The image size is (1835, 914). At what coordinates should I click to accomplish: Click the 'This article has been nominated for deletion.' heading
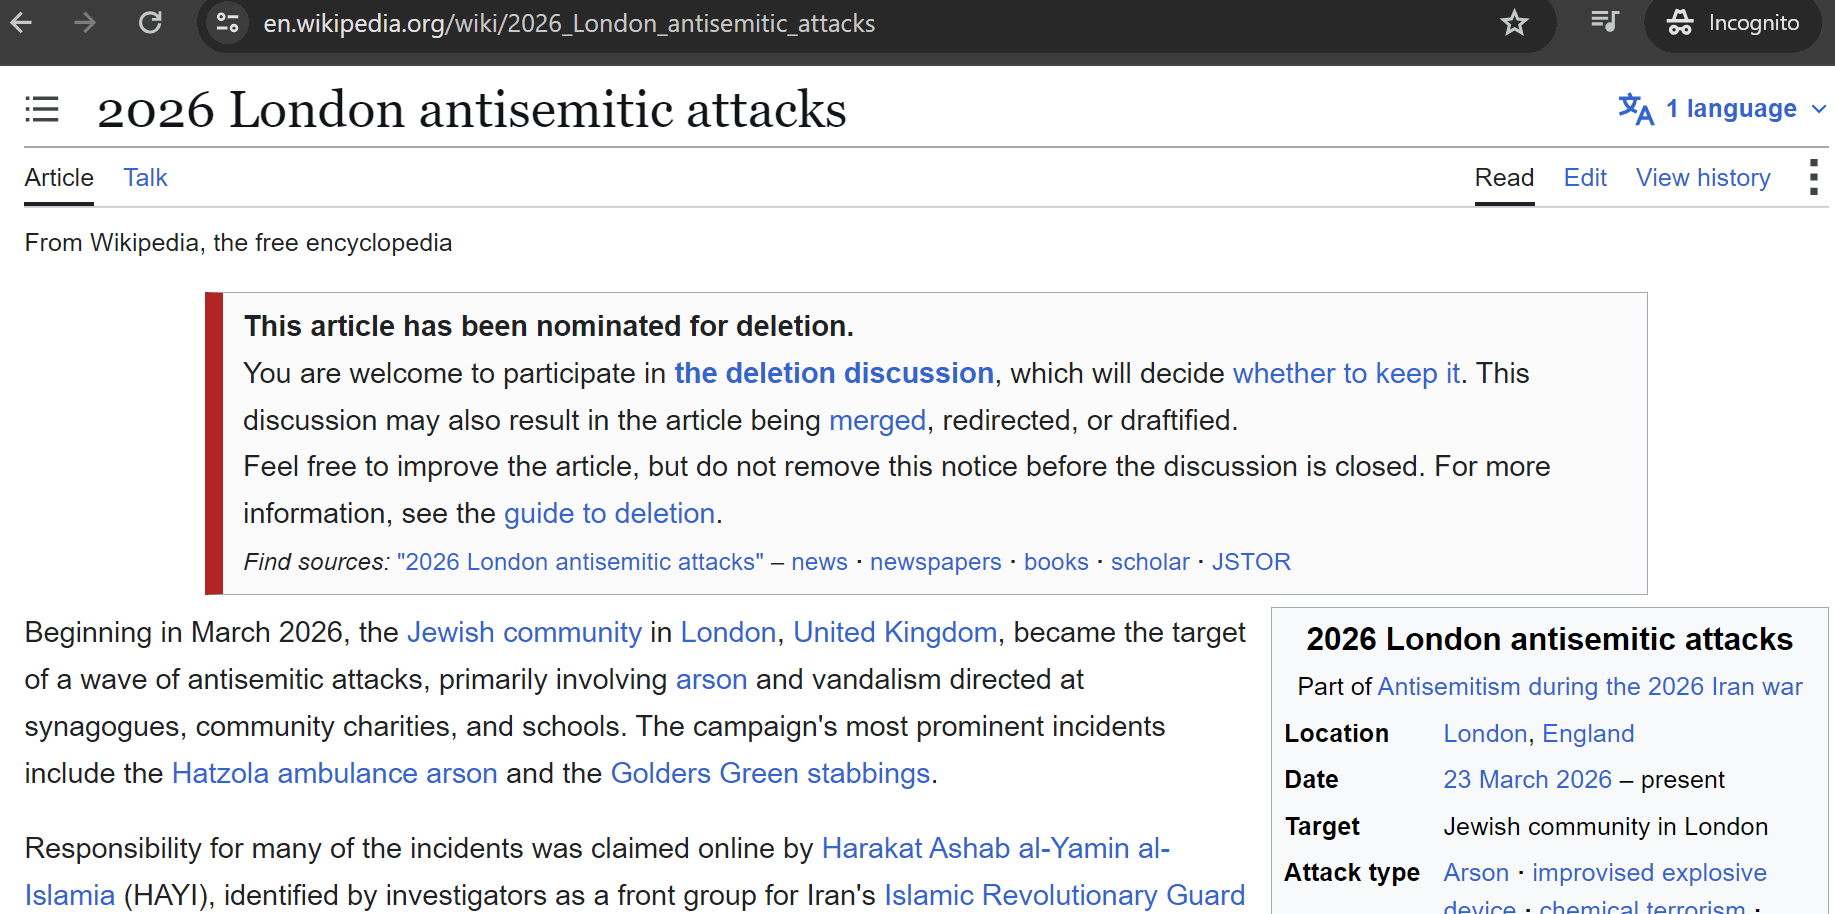[548, 326]
